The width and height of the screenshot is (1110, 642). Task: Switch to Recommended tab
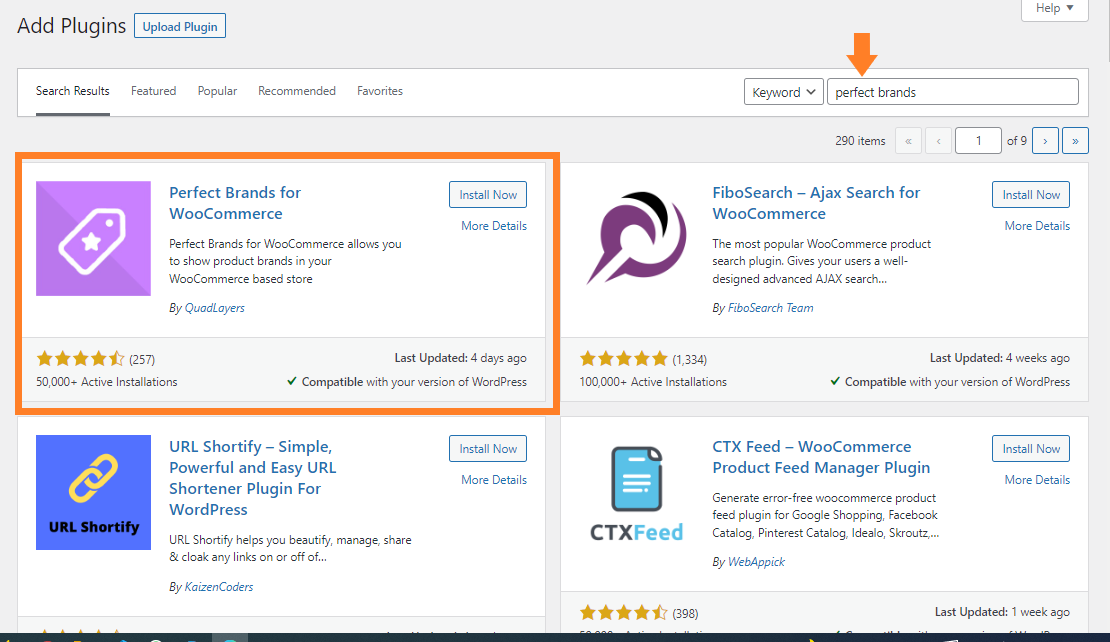pyautogui.click(x=297, y=91)
